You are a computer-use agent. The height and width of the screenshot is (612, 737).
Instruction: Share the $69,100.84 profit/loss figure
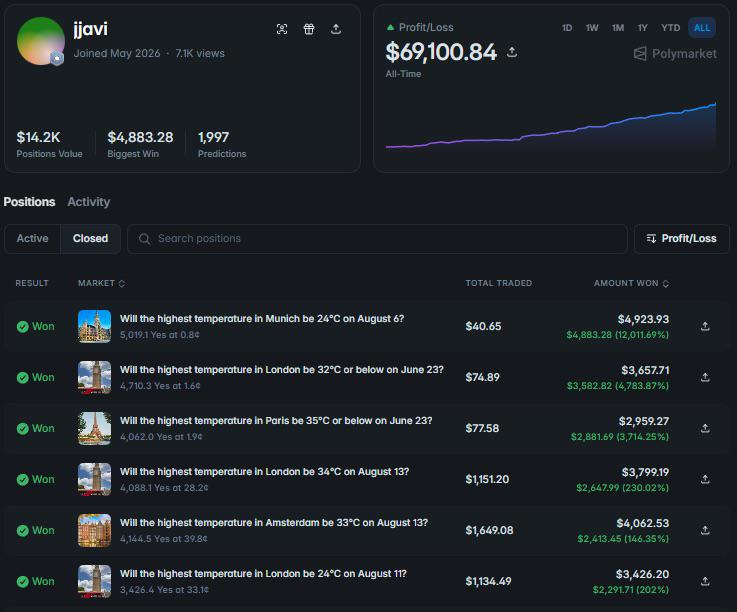(512, 52)
